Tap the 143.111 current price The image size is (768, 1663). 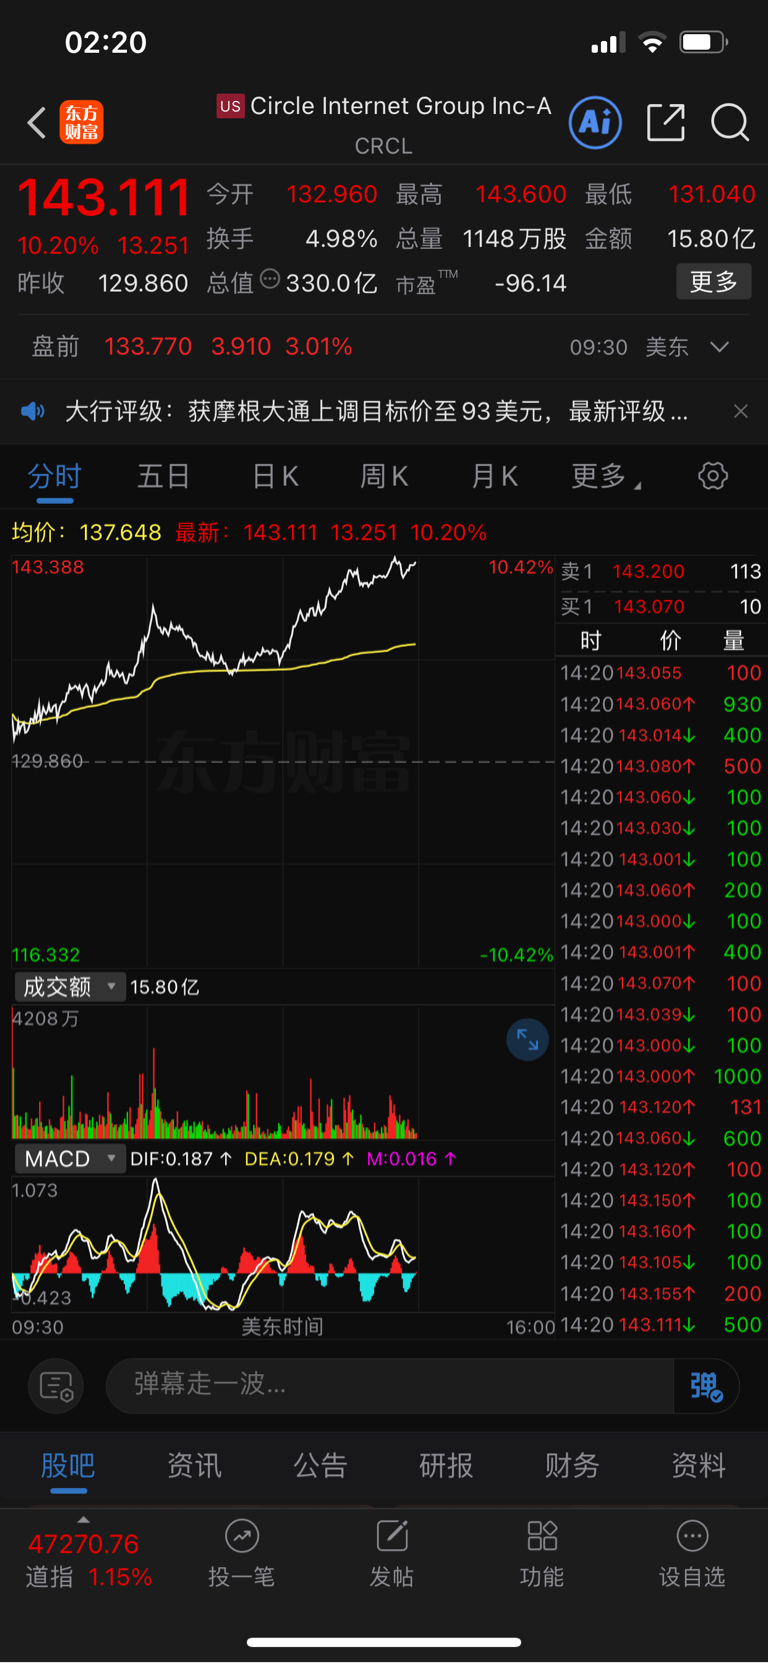point(104,197)
